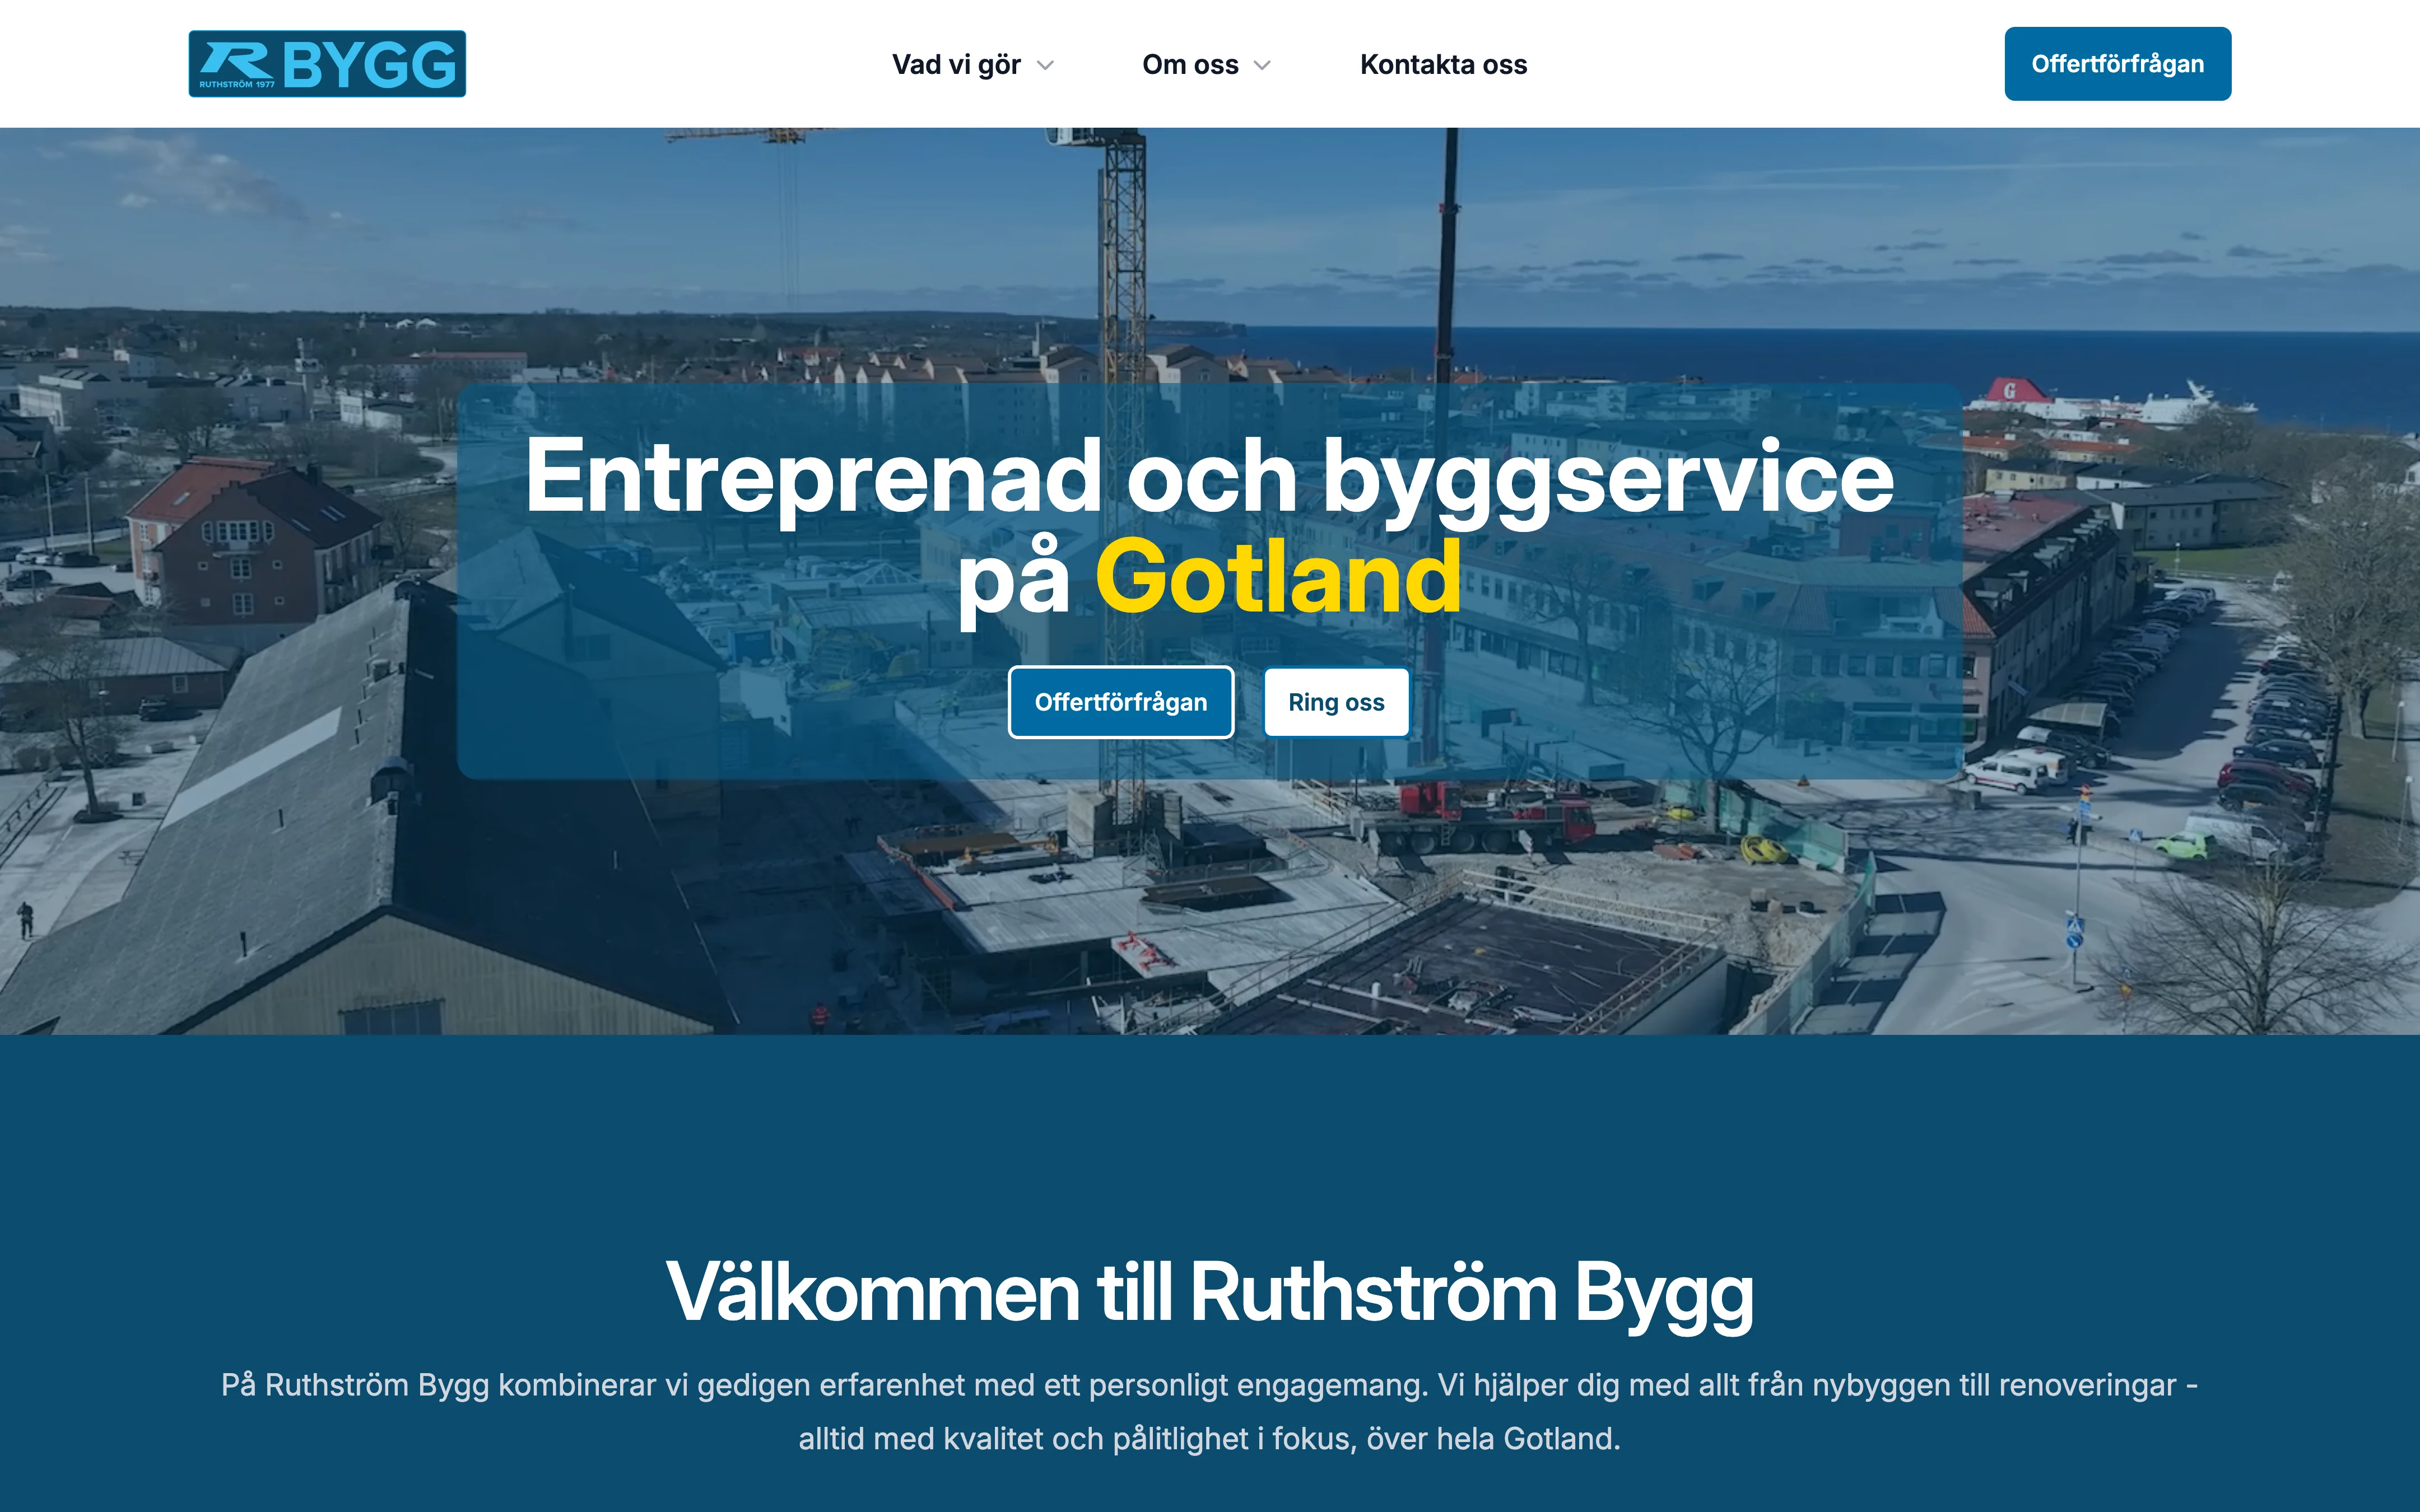Viewport: 2420px width, 1512px height.
Task: Open the Vad vi gör menu
Action: [956, 65]
